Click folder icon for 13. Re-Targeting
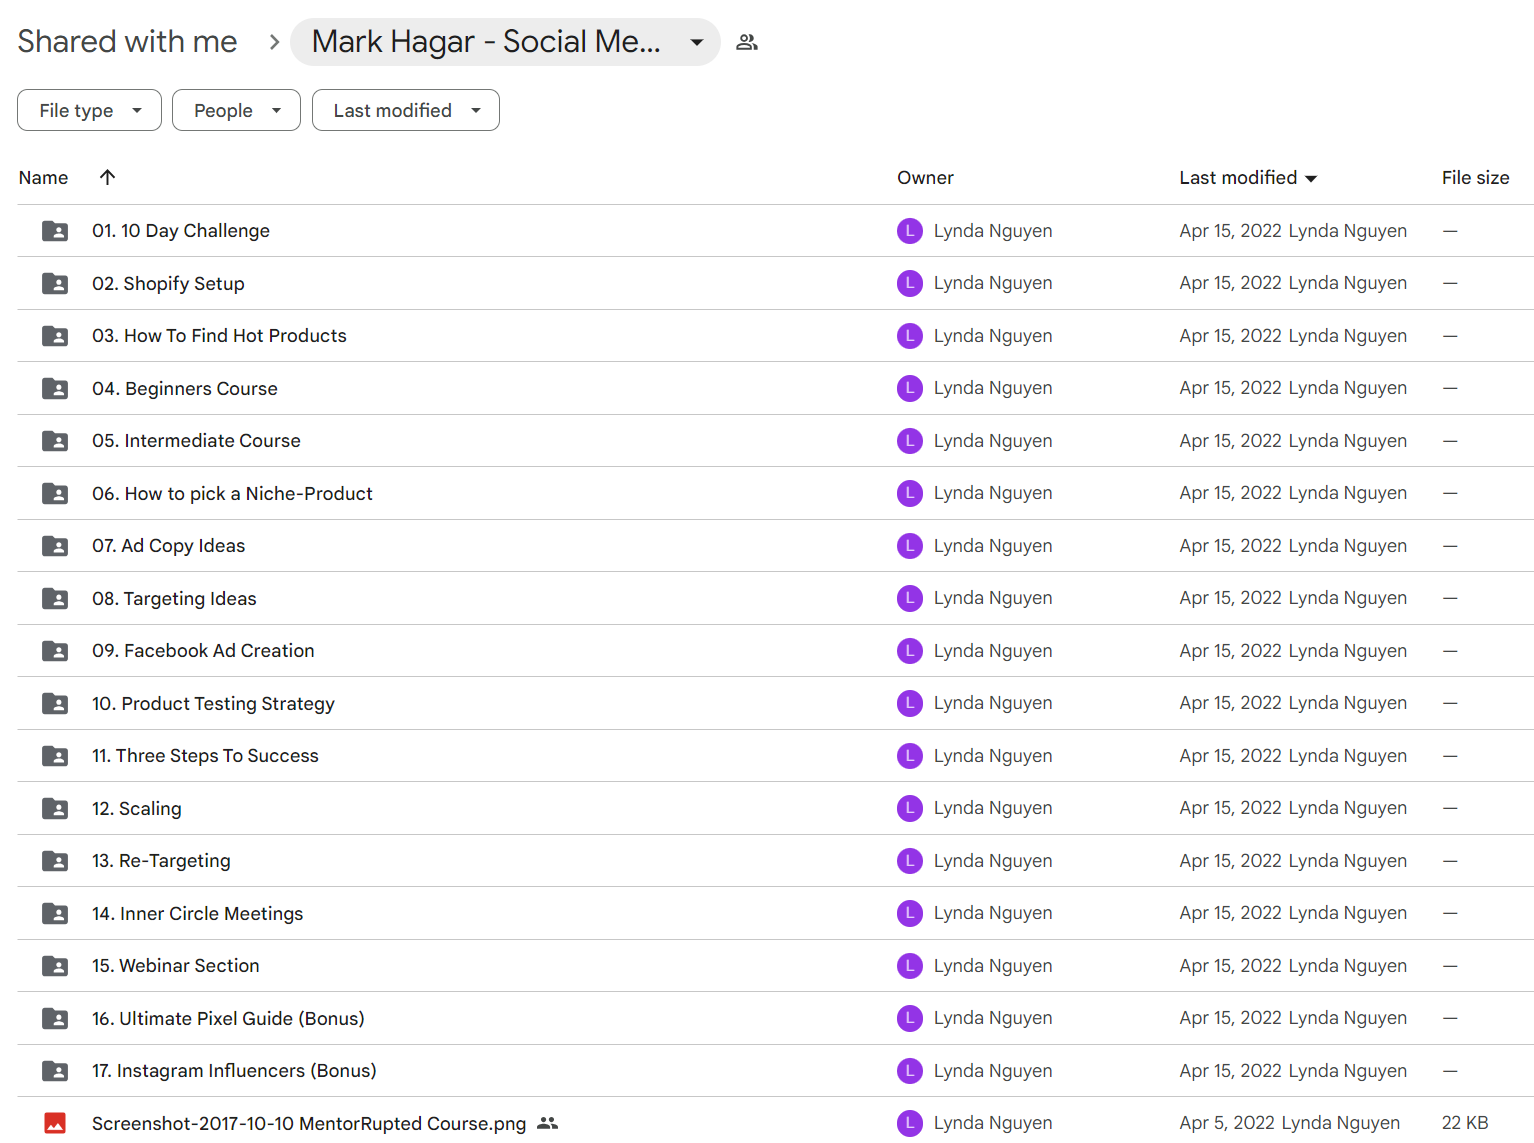Screen dimensions: 1534x1143 (55, 861)
